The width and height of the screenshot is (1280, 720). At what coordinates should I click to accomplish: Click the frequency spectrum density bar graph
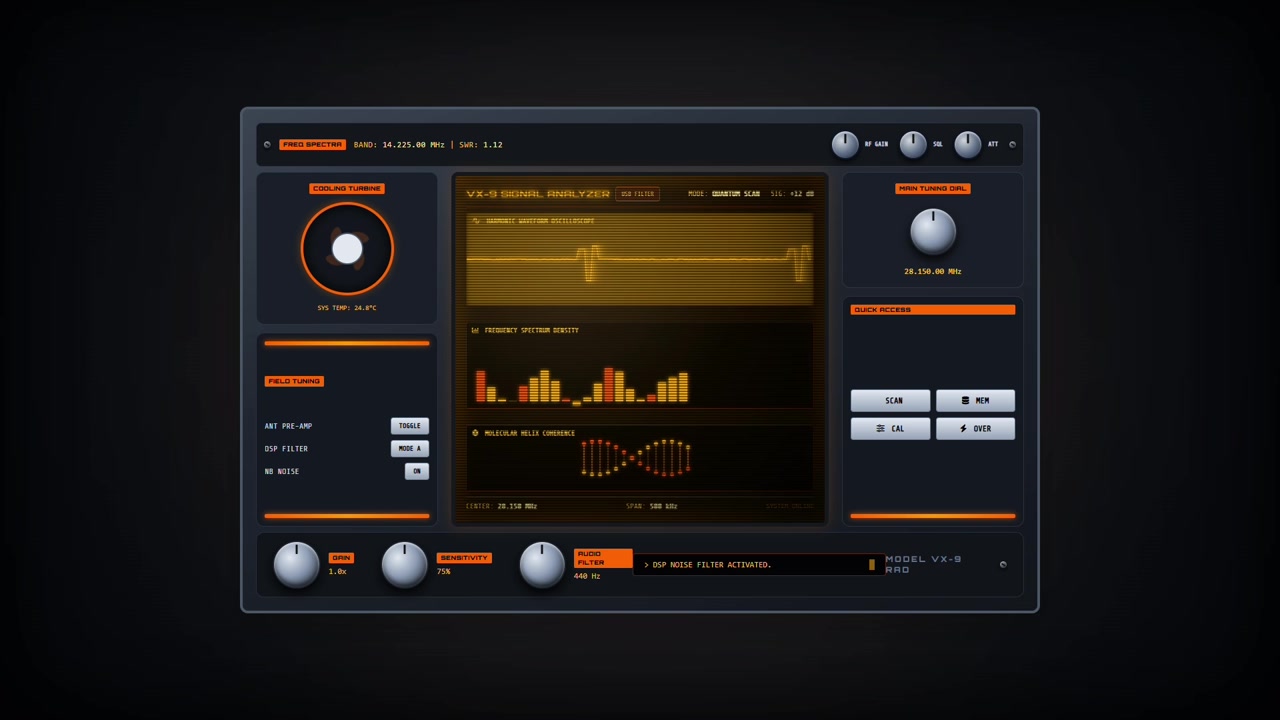point(581,384)
